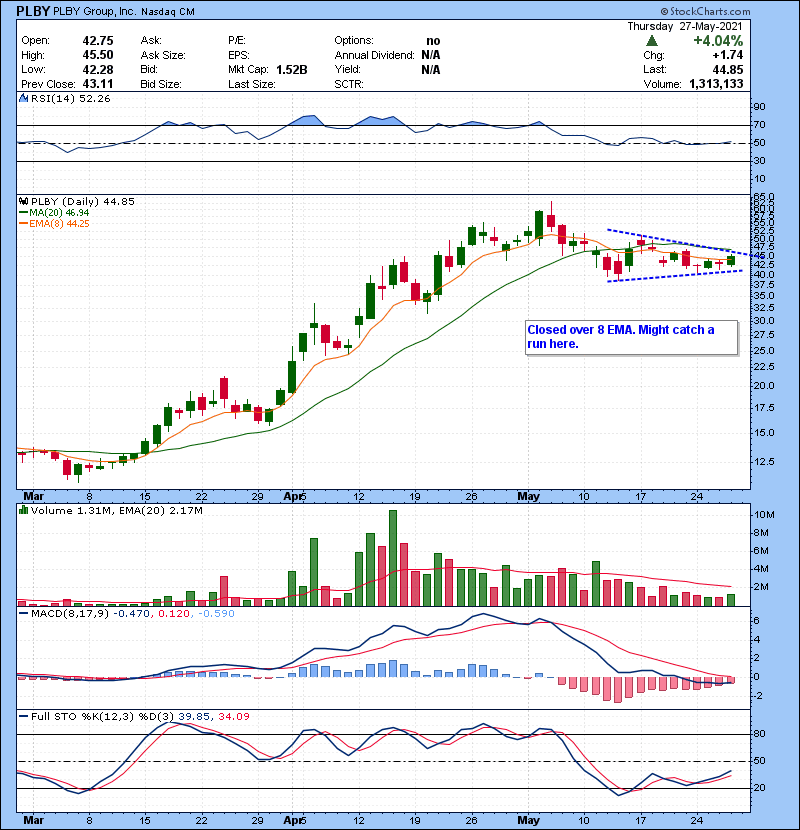Click the RSI(14) panel chart icon

pos(23,98)
